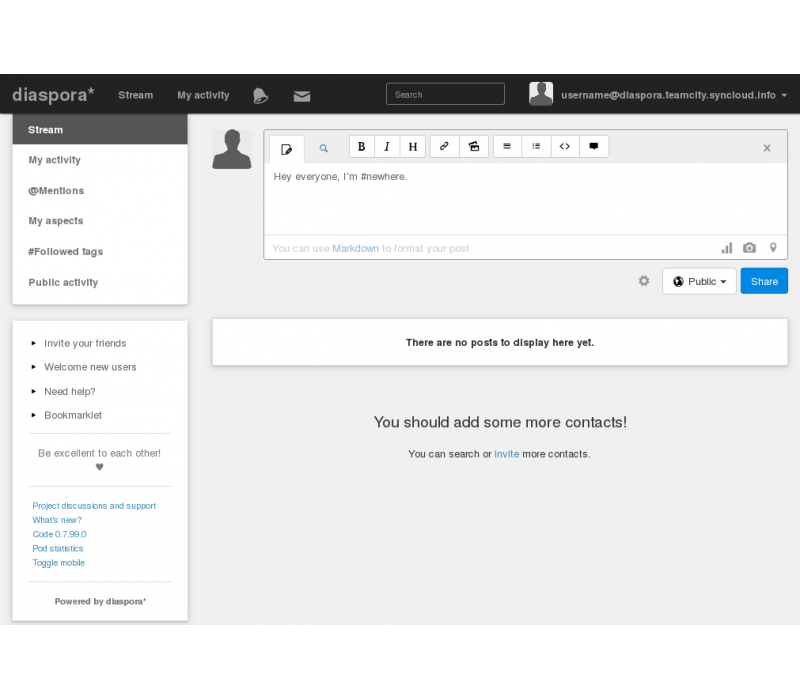Expand the Invite your friends section
The width and height of the screenshot is (800, 700).
click(84, 343)
